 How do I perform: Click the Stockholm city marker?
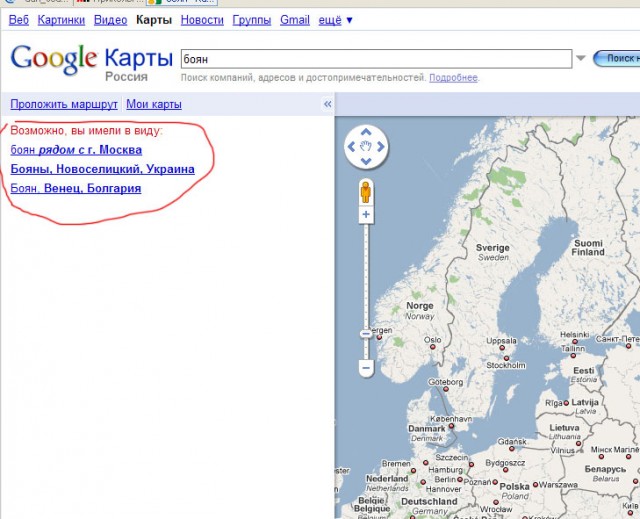click(x=506, y=358)
